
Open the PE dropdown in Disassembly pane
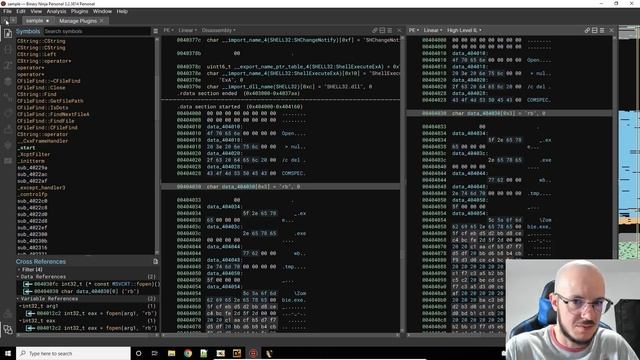coord(168,30)
